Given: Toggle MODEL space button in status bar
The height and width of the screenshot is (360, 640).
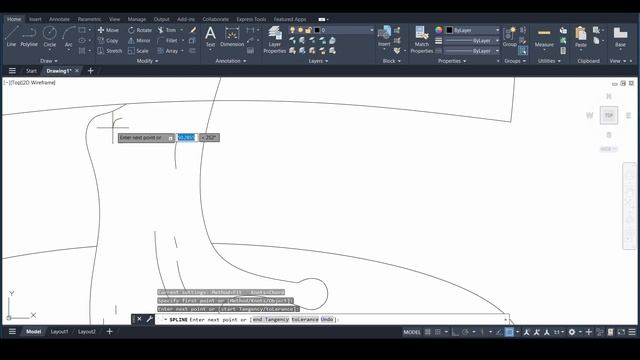Looking at the screenshot, I should click(x=412, y=332).
